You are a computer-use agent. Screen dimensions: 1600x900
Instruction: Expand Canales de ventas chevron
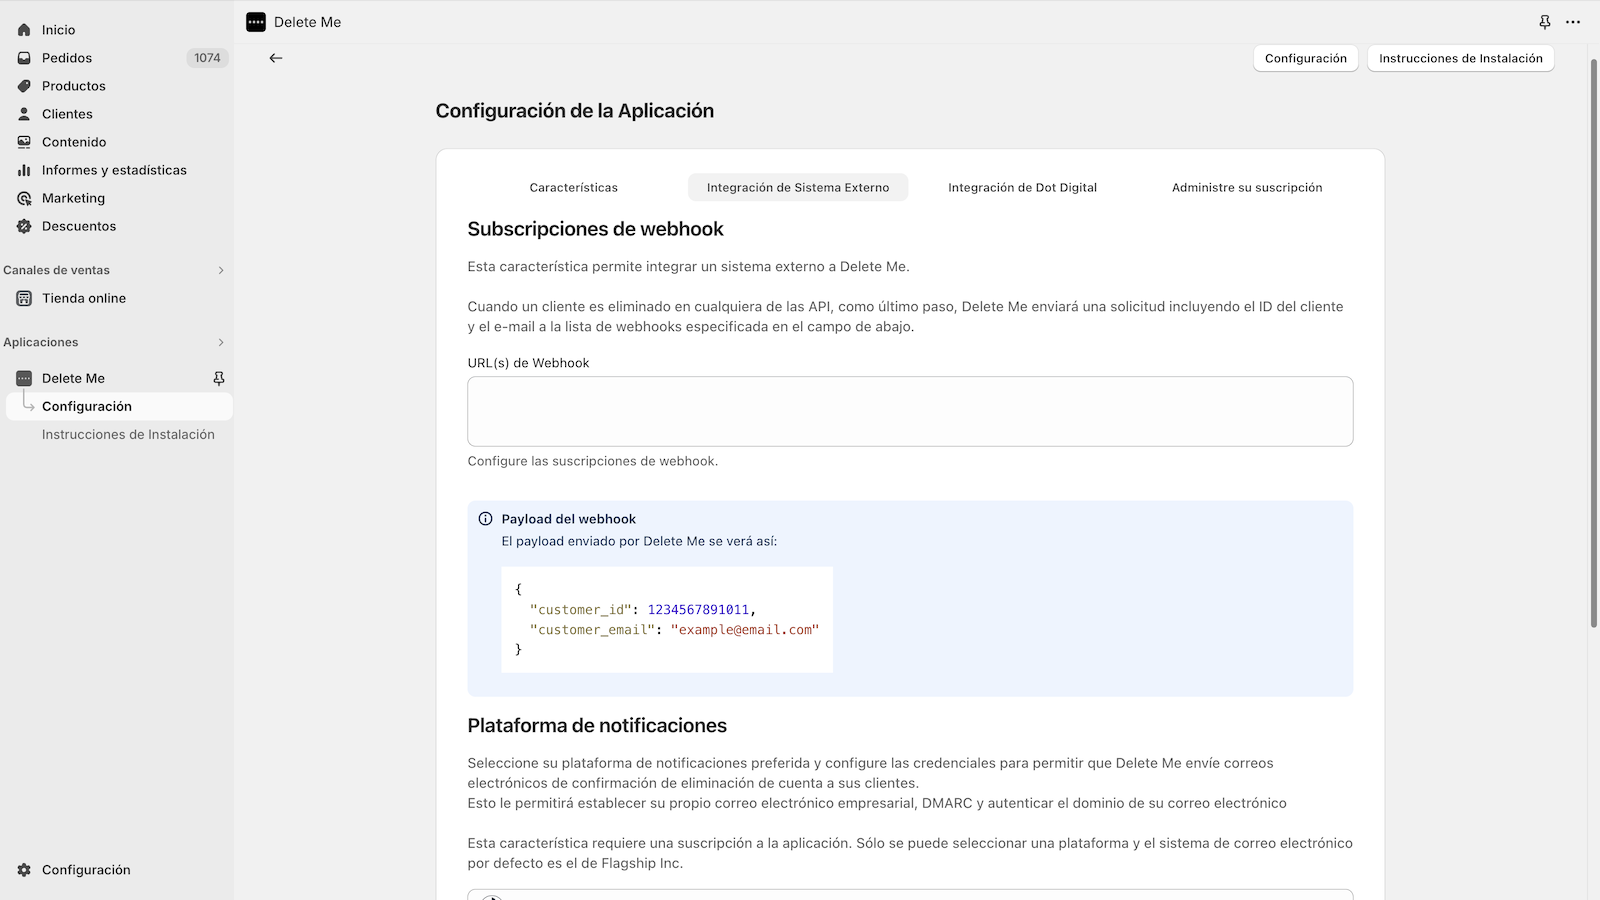coord(221,270)
